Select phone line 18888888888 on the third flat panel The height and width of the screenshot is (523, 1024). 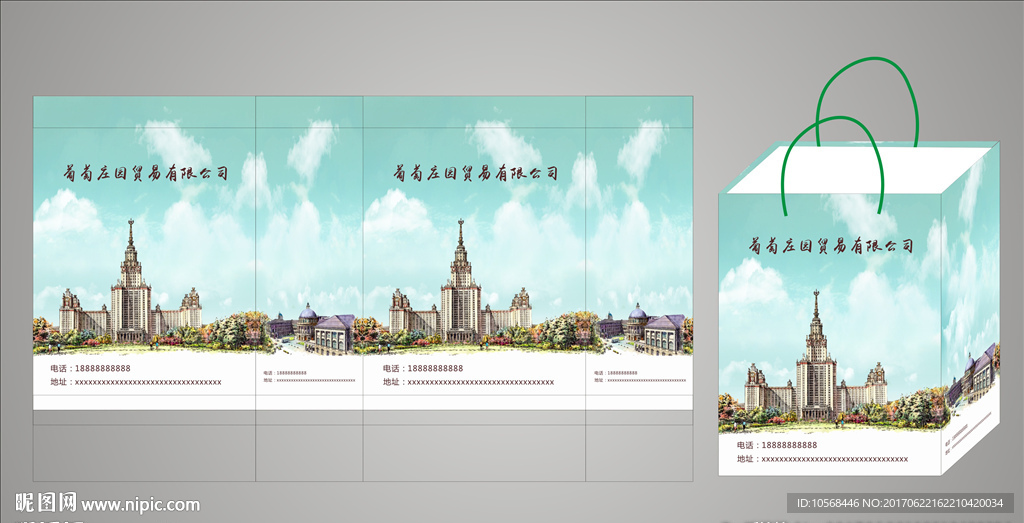(423, 368)
